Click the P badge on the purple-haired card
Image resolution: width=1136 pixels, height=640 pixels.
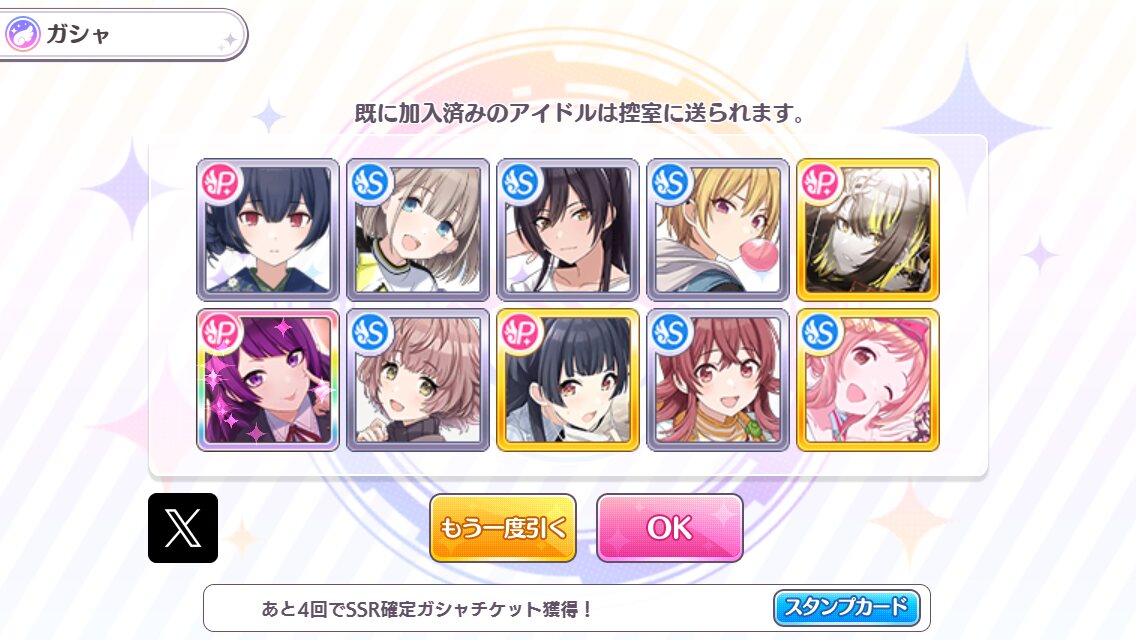coord(222,333)
